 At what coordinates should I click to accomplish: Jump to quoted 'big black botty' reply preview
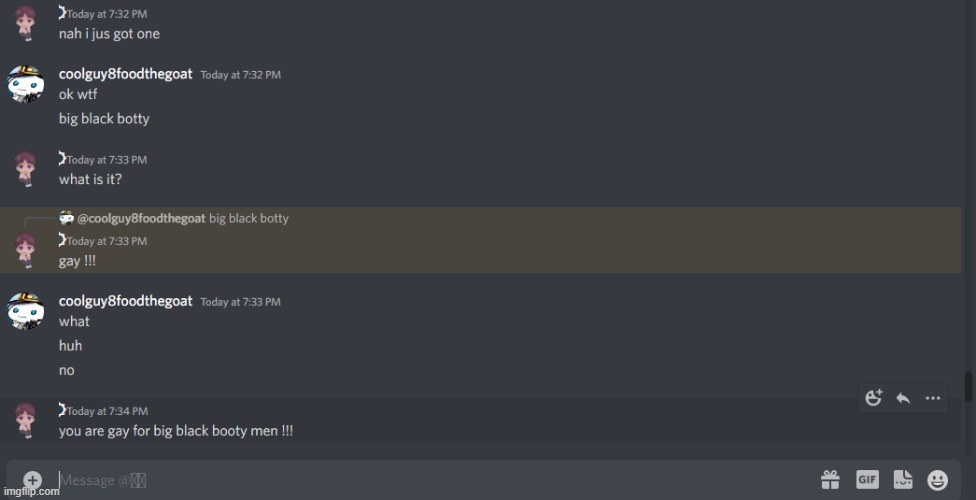(249, 219)
